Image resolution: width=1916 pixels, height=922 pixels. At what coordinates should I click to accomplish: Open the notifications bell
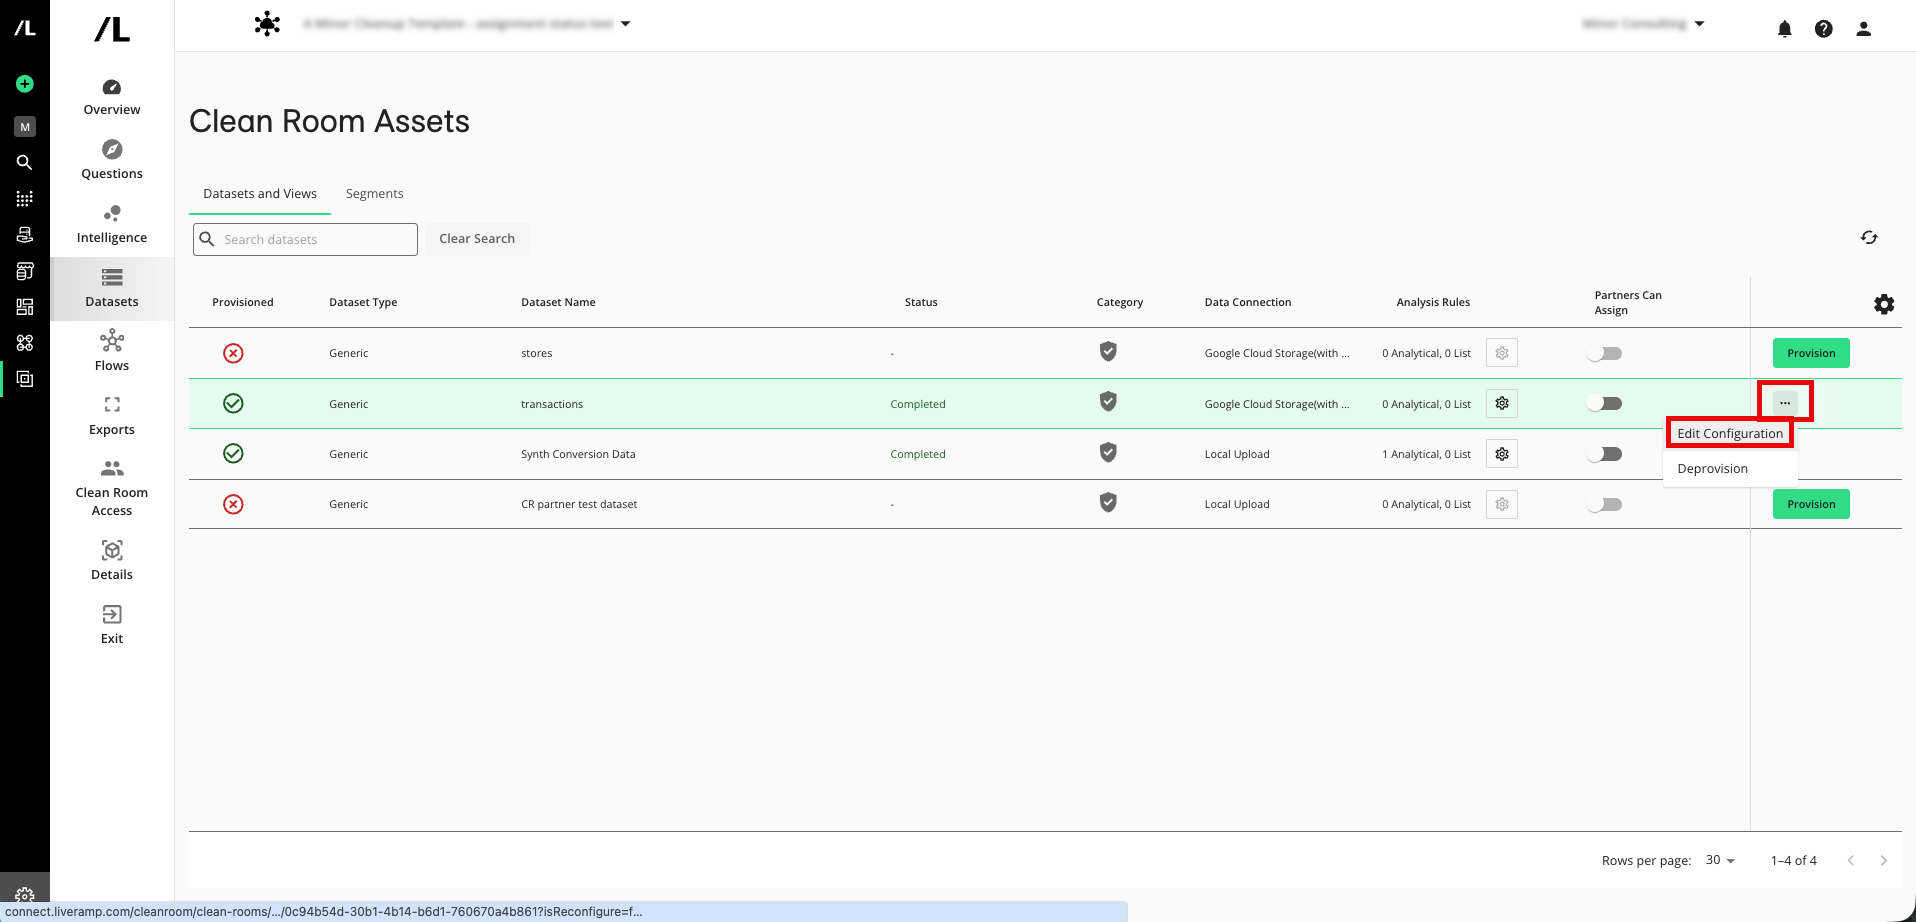(x=1785, y=29)
